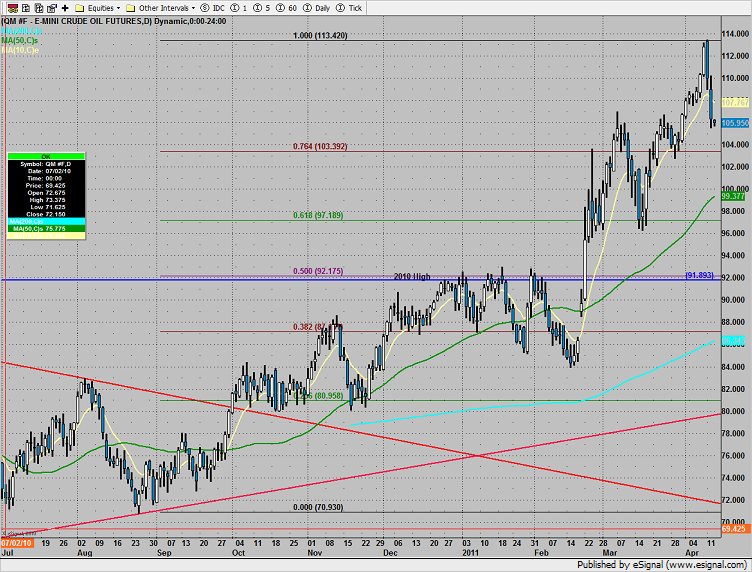This screenshot has width=752, height=572.
Task: Click the 0.500 (92.175) Fibonacci label
Action: 318,271
